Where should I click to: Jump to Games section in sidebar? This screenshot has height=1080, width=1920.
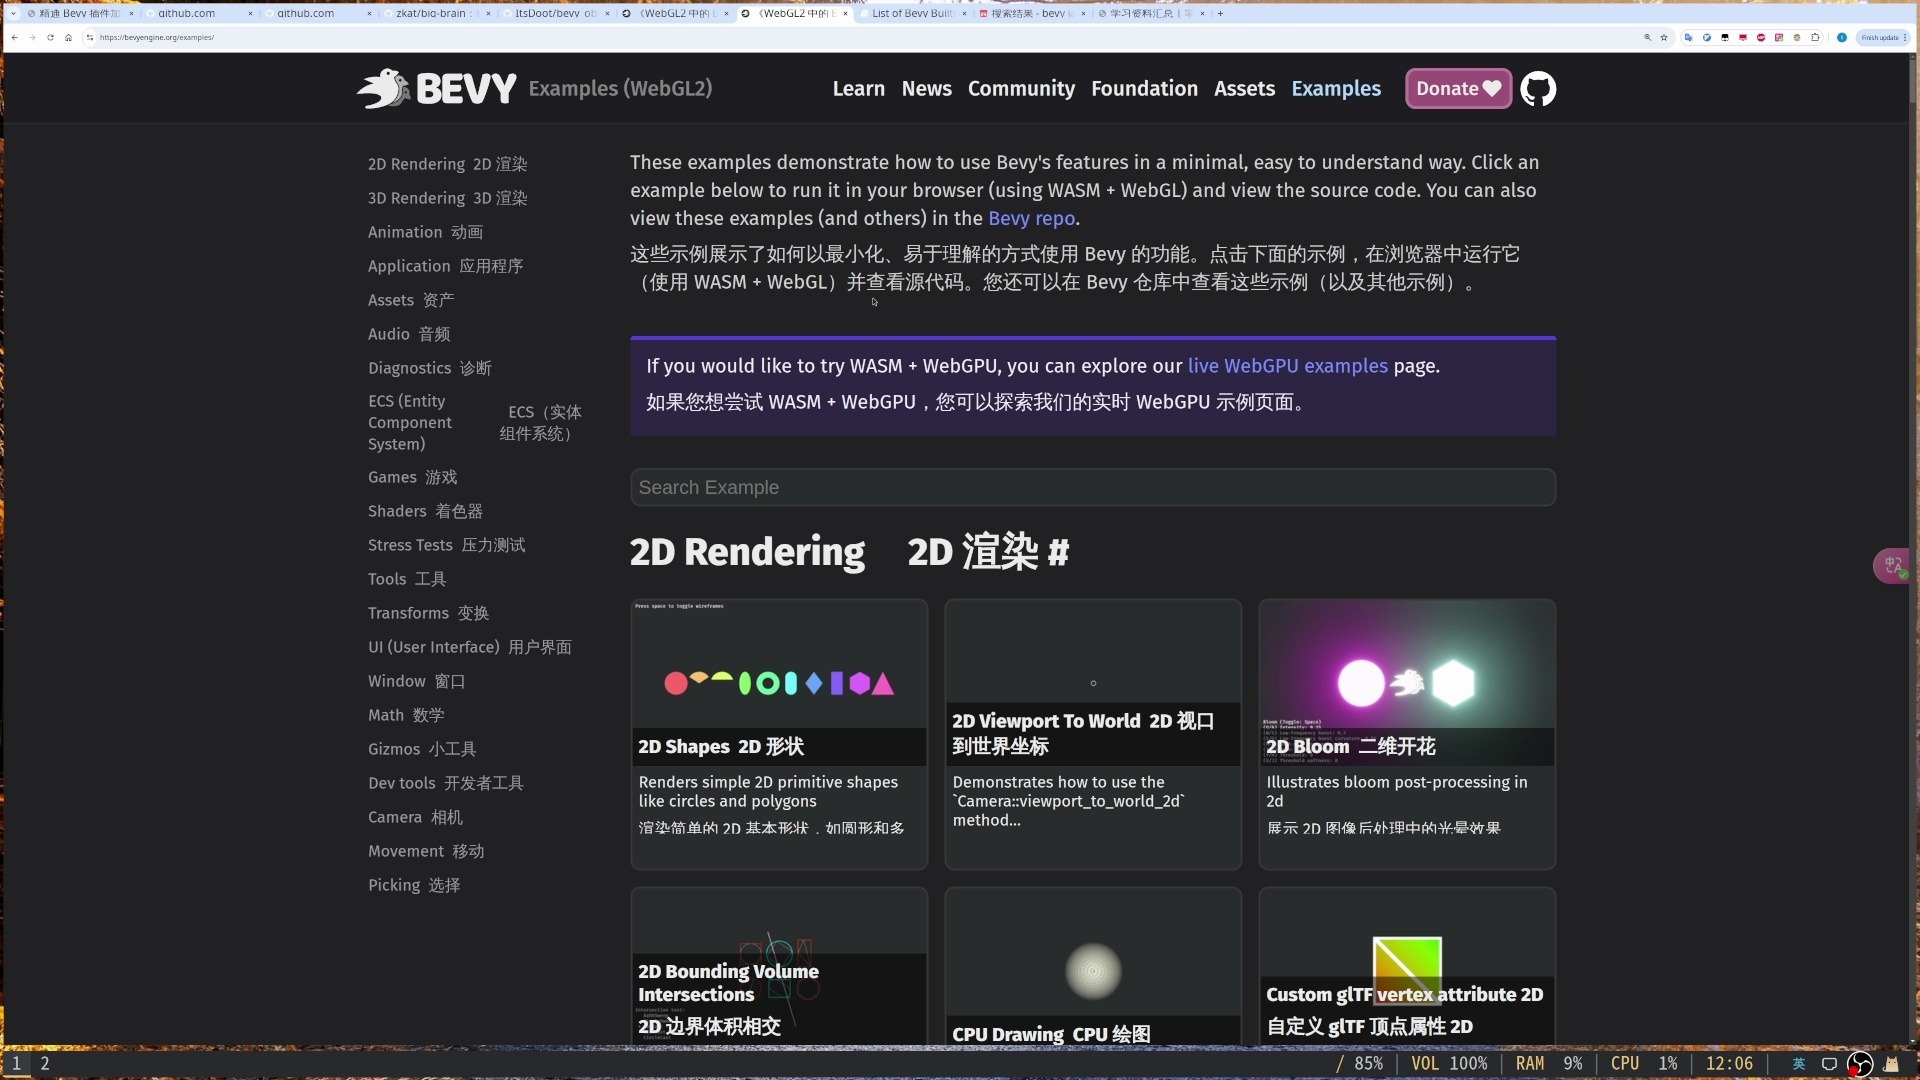(x=412, y=477)
